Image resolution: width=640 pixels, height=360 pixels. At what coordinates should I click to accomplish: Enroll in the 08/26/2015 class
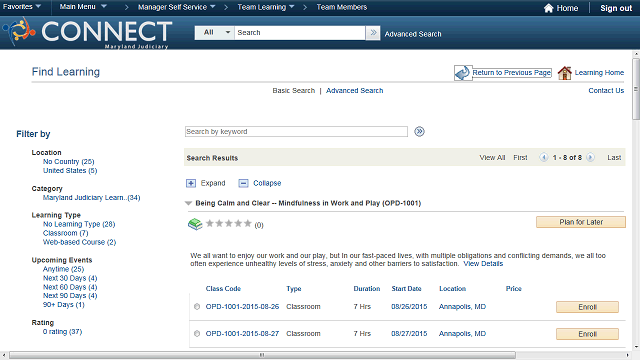[x=587, y=307]
